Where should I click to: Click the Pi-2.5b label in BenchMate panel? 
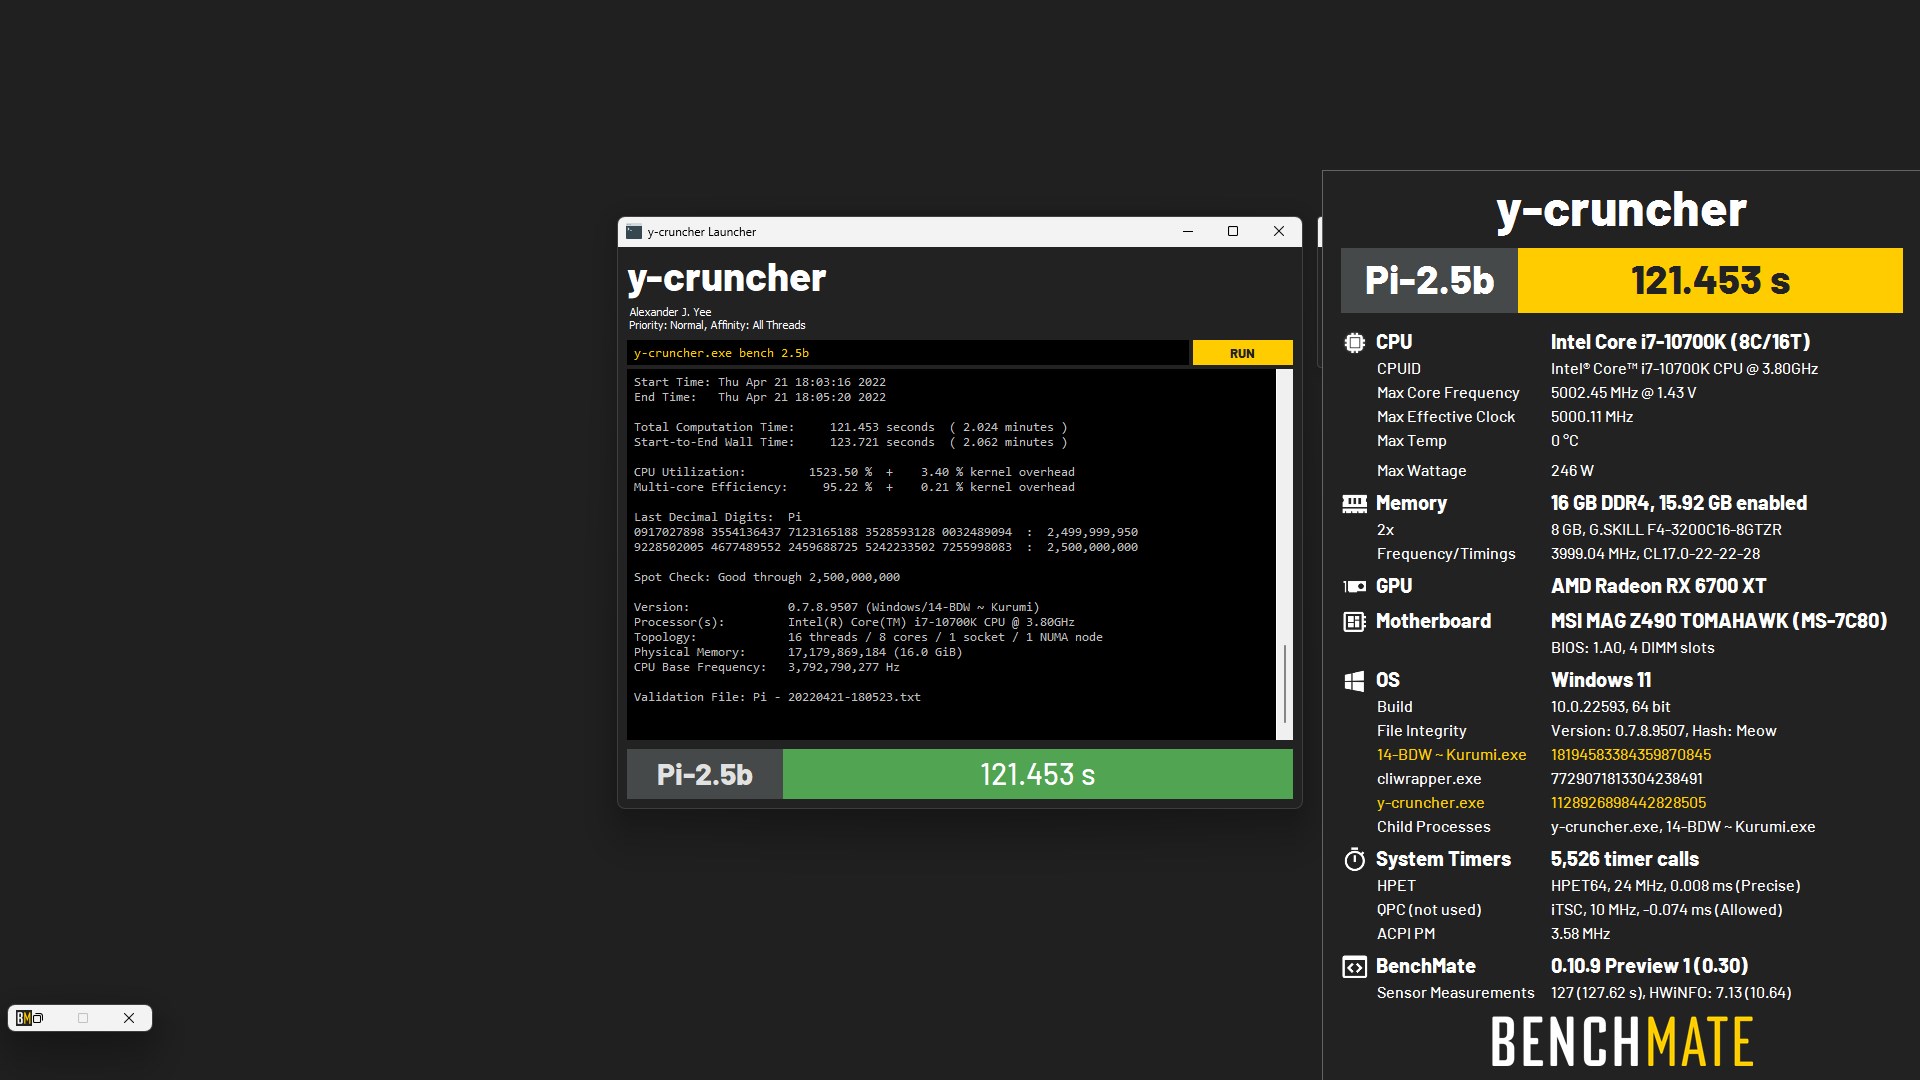pyautogui.click(x=1429, y=281)
